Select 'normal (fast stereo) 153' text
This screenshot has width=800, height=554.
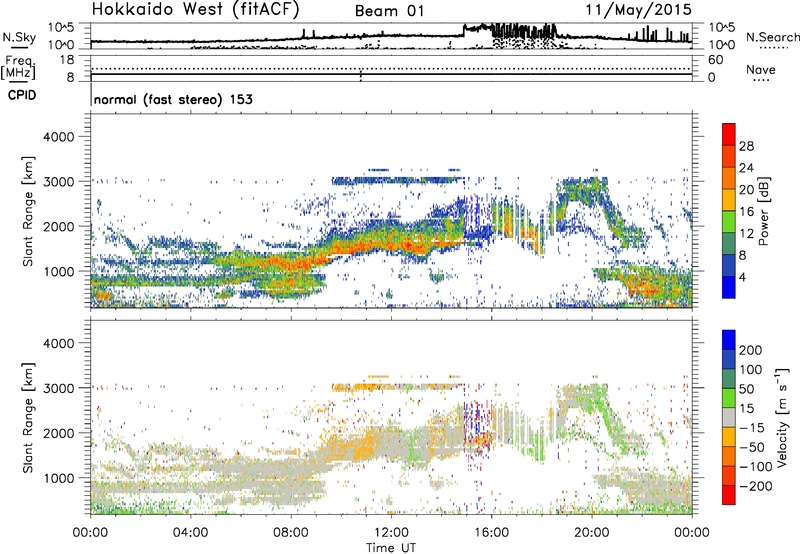[x=173, y=99]
